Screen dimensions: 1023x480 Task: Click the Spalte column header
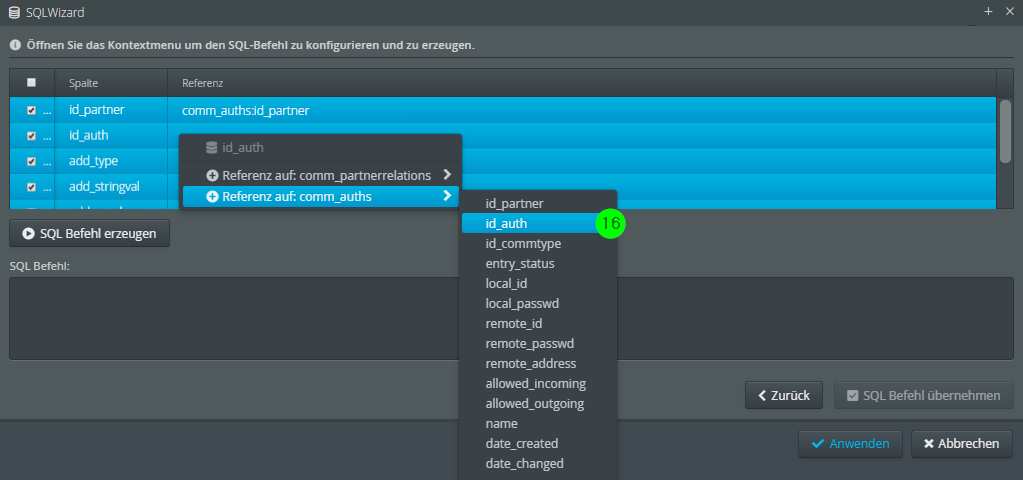click(x=111, y=83)
